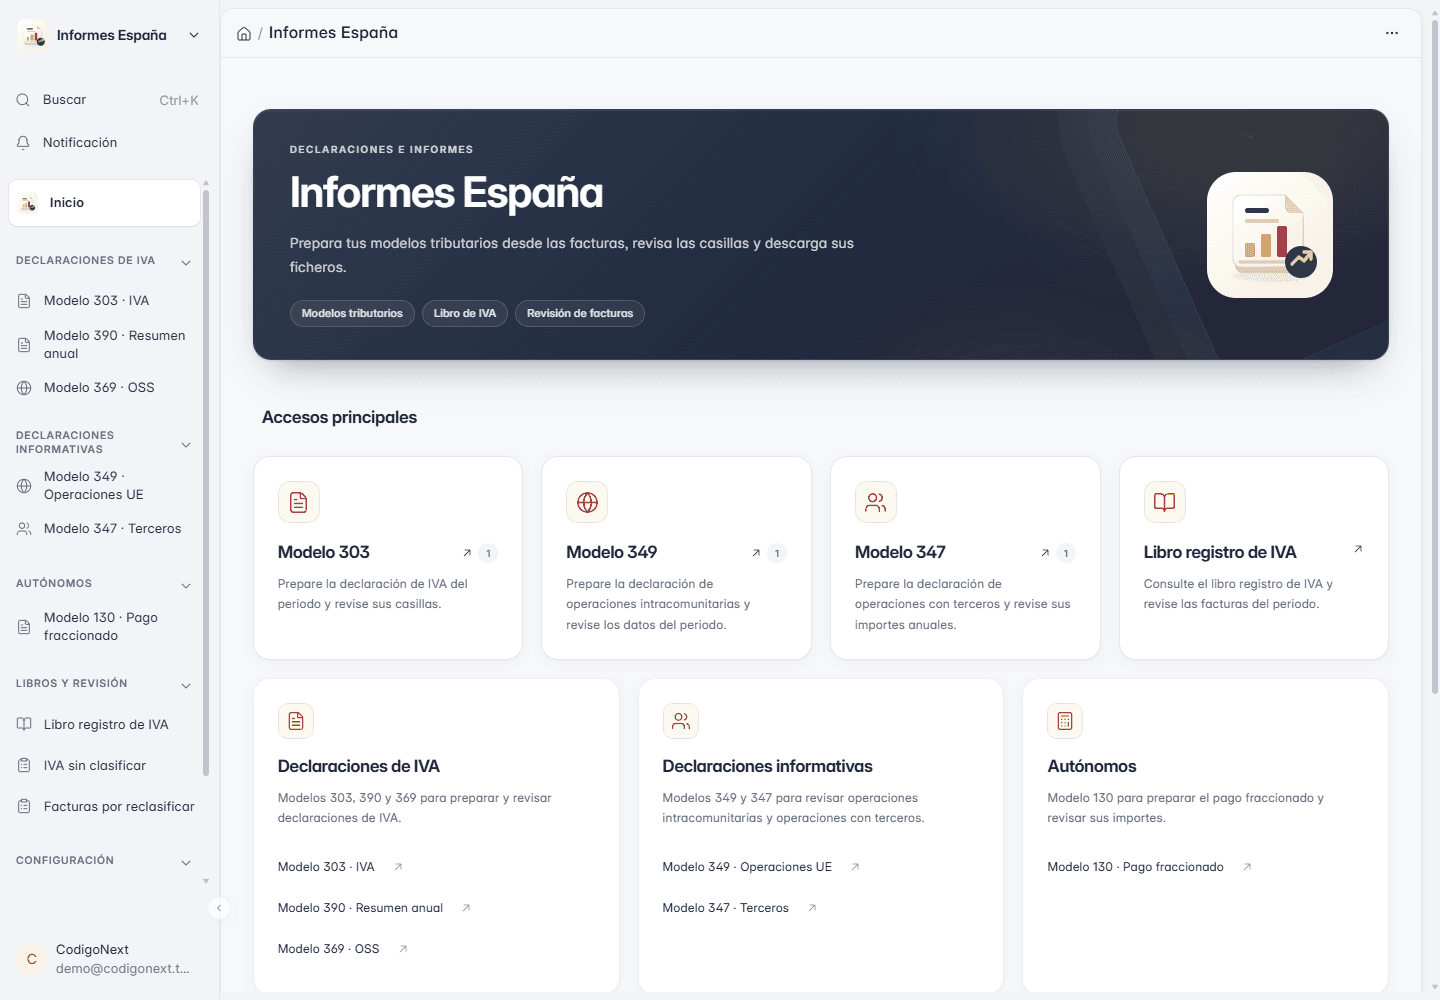Click the arrow icon on Modelo 303 card
The height and width of the screenshot is (1000, 1440).
(x=467, y=553)
